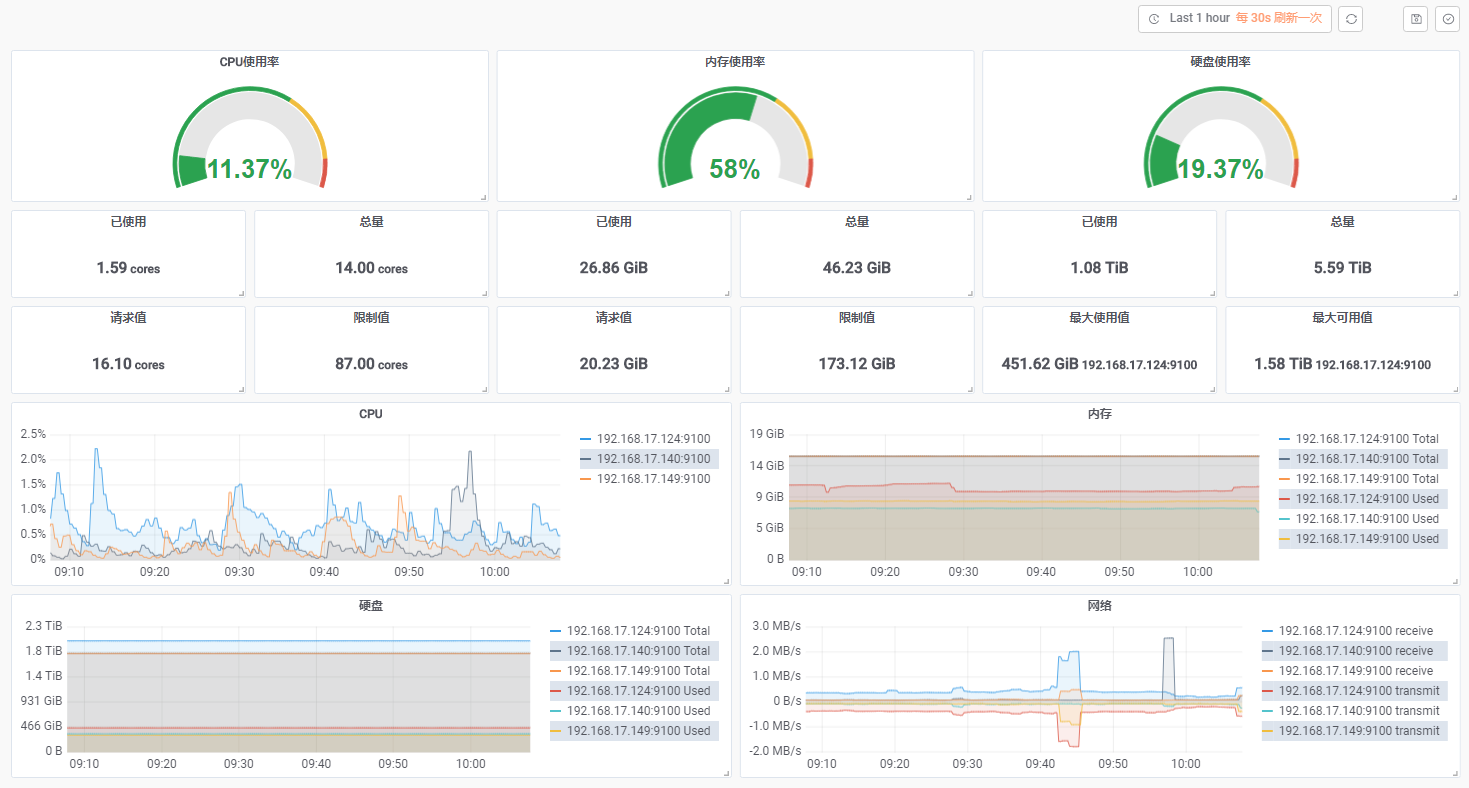The image size is (1469, 788).
Task: Open the Last 1 hour time range picker
Action: coord(1234,19)
